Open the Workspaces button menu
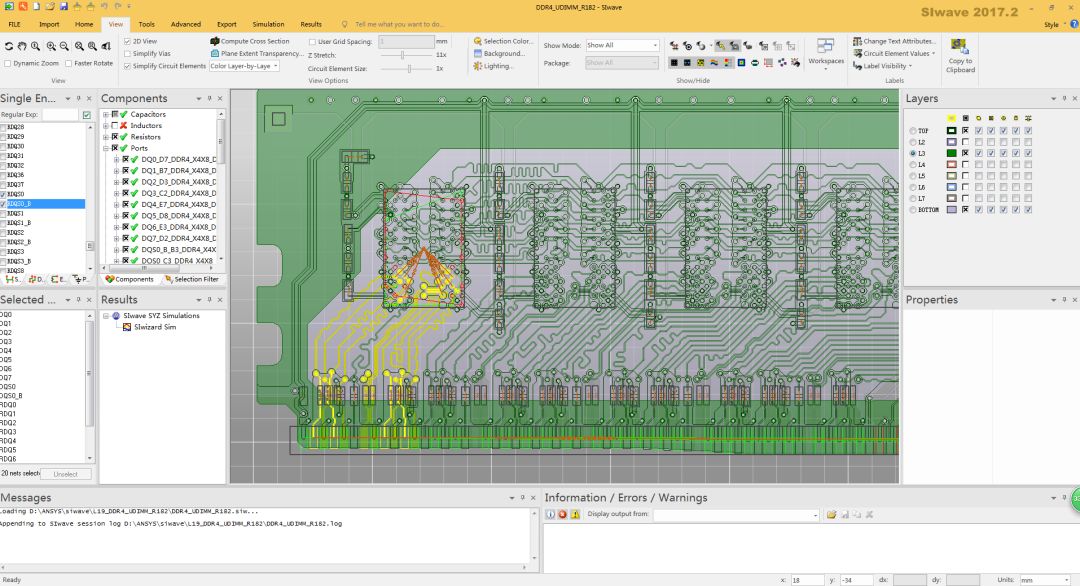 point(826,52)
